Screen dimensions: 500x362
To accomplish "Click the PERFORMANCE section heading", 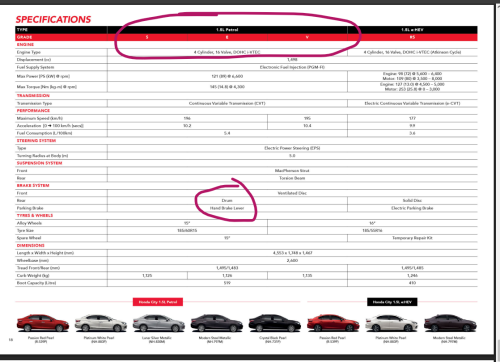I will tap(33, 111).
